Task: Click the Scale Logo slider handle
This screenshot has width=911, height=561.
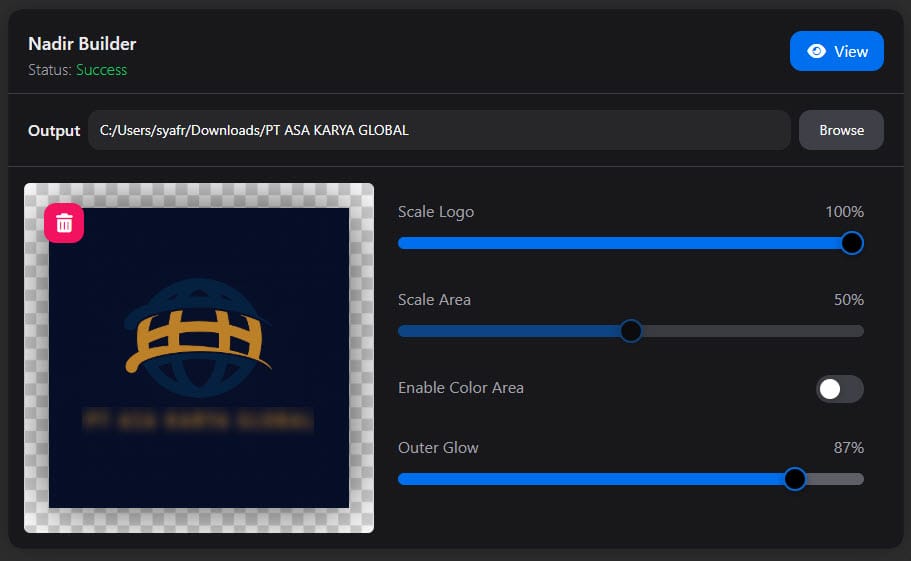Action: (852, 243)
